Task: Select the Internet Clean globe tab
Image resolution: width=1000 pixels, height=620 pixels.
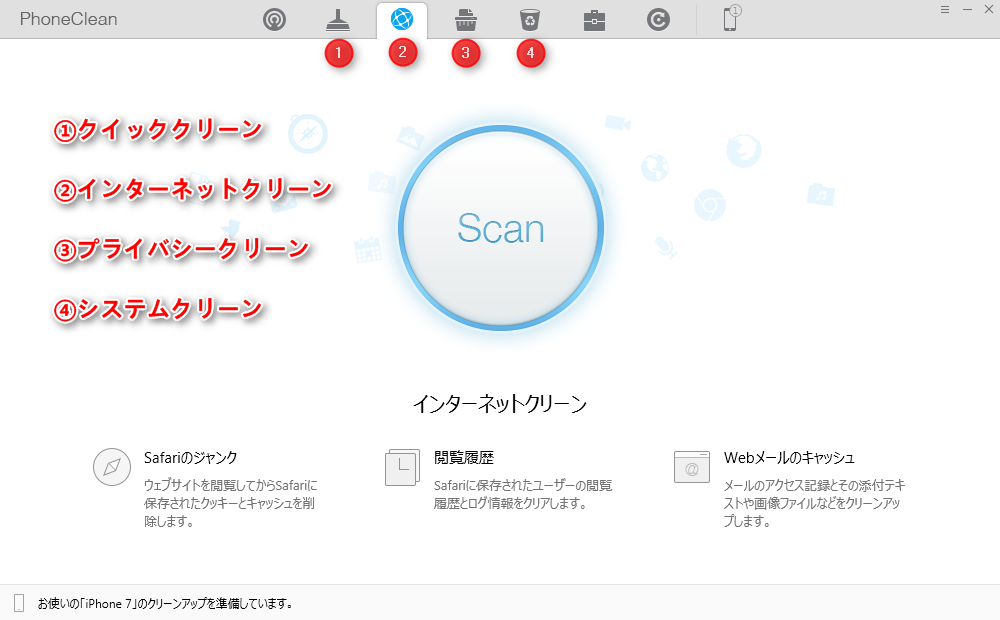Action: [402, 20]
